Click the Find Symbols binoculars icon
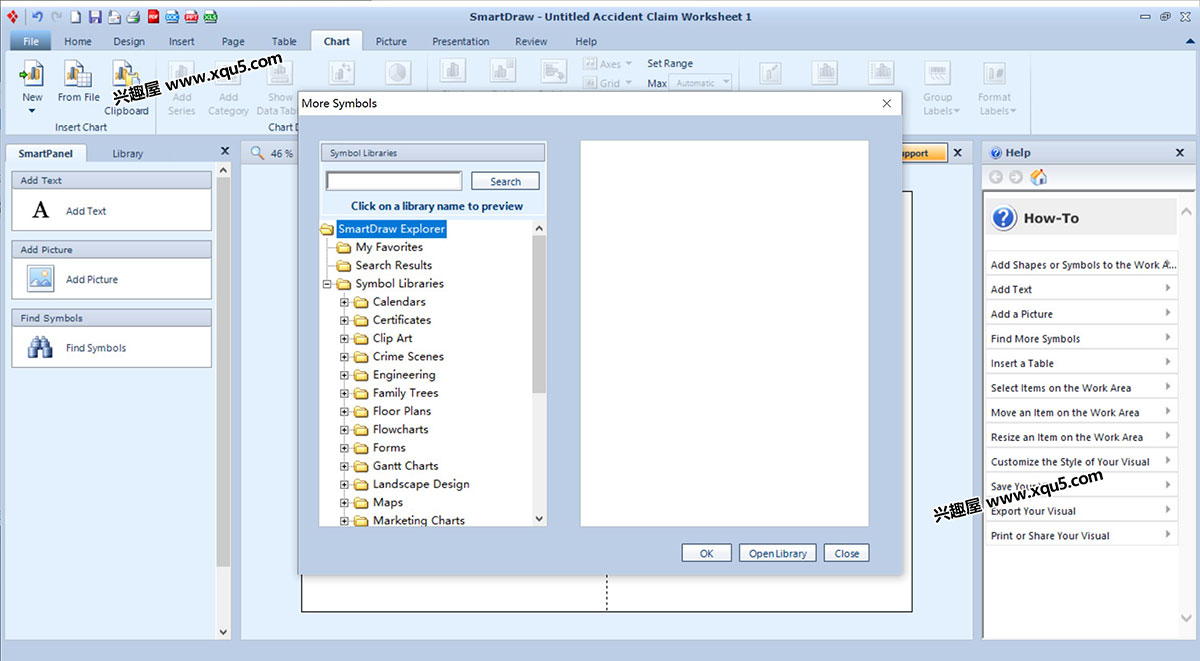 click(40, 348)
